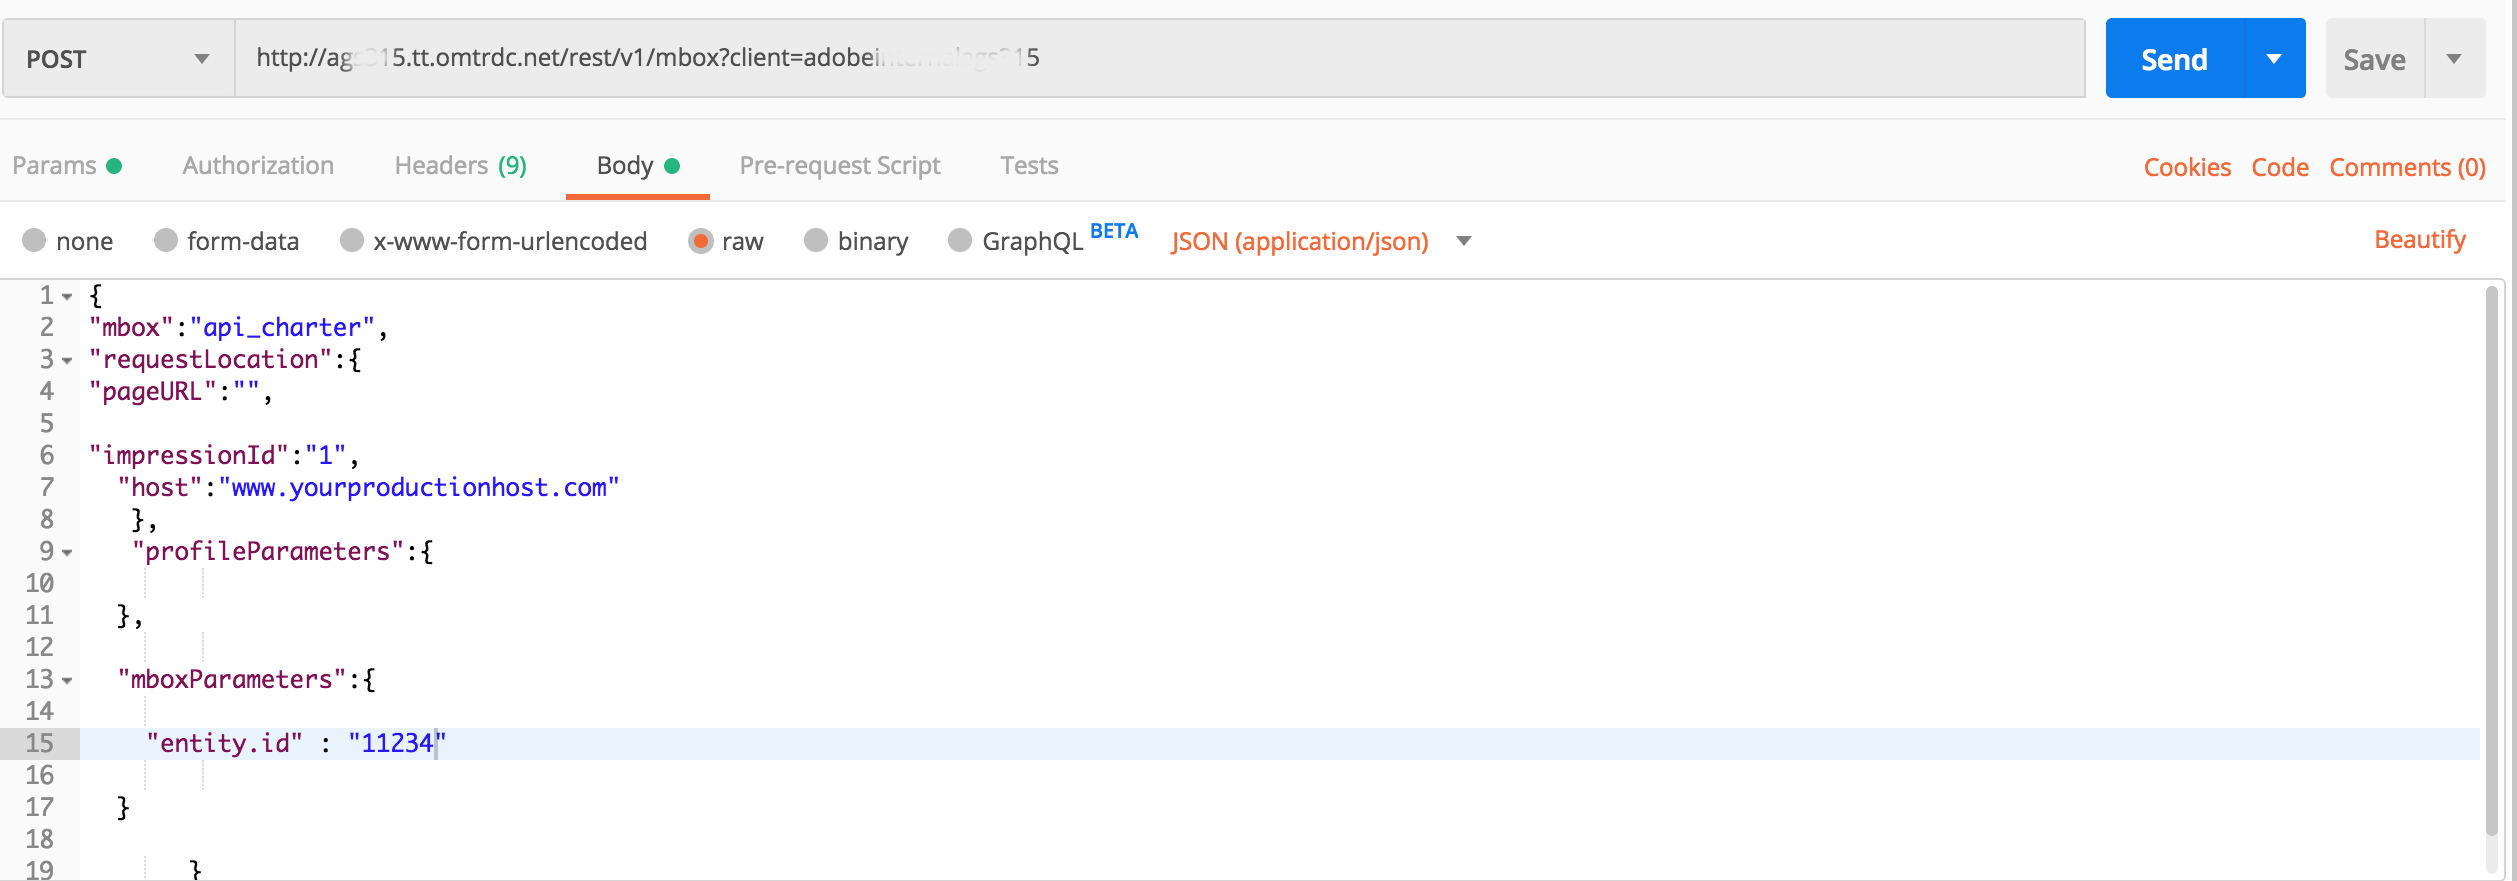Open the Send button dropdown arrow
The width and height of the screenshot is (2517, 881).
[2274, 59]
